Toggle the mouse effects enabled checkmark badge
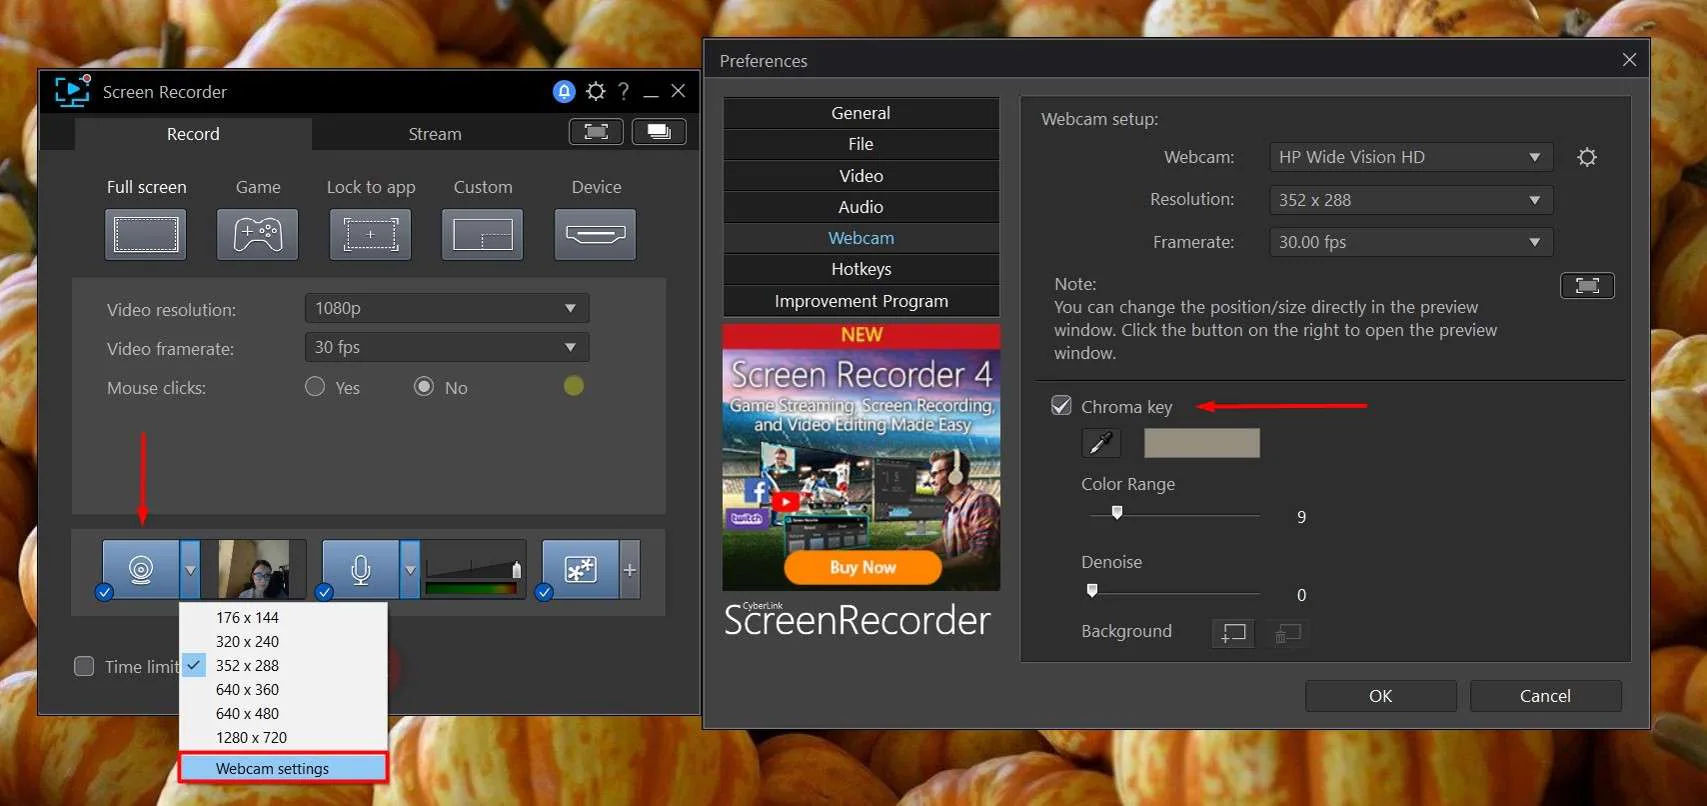Screen dimensions: 1707x806 pyautogui.click(x=544, y=593)
